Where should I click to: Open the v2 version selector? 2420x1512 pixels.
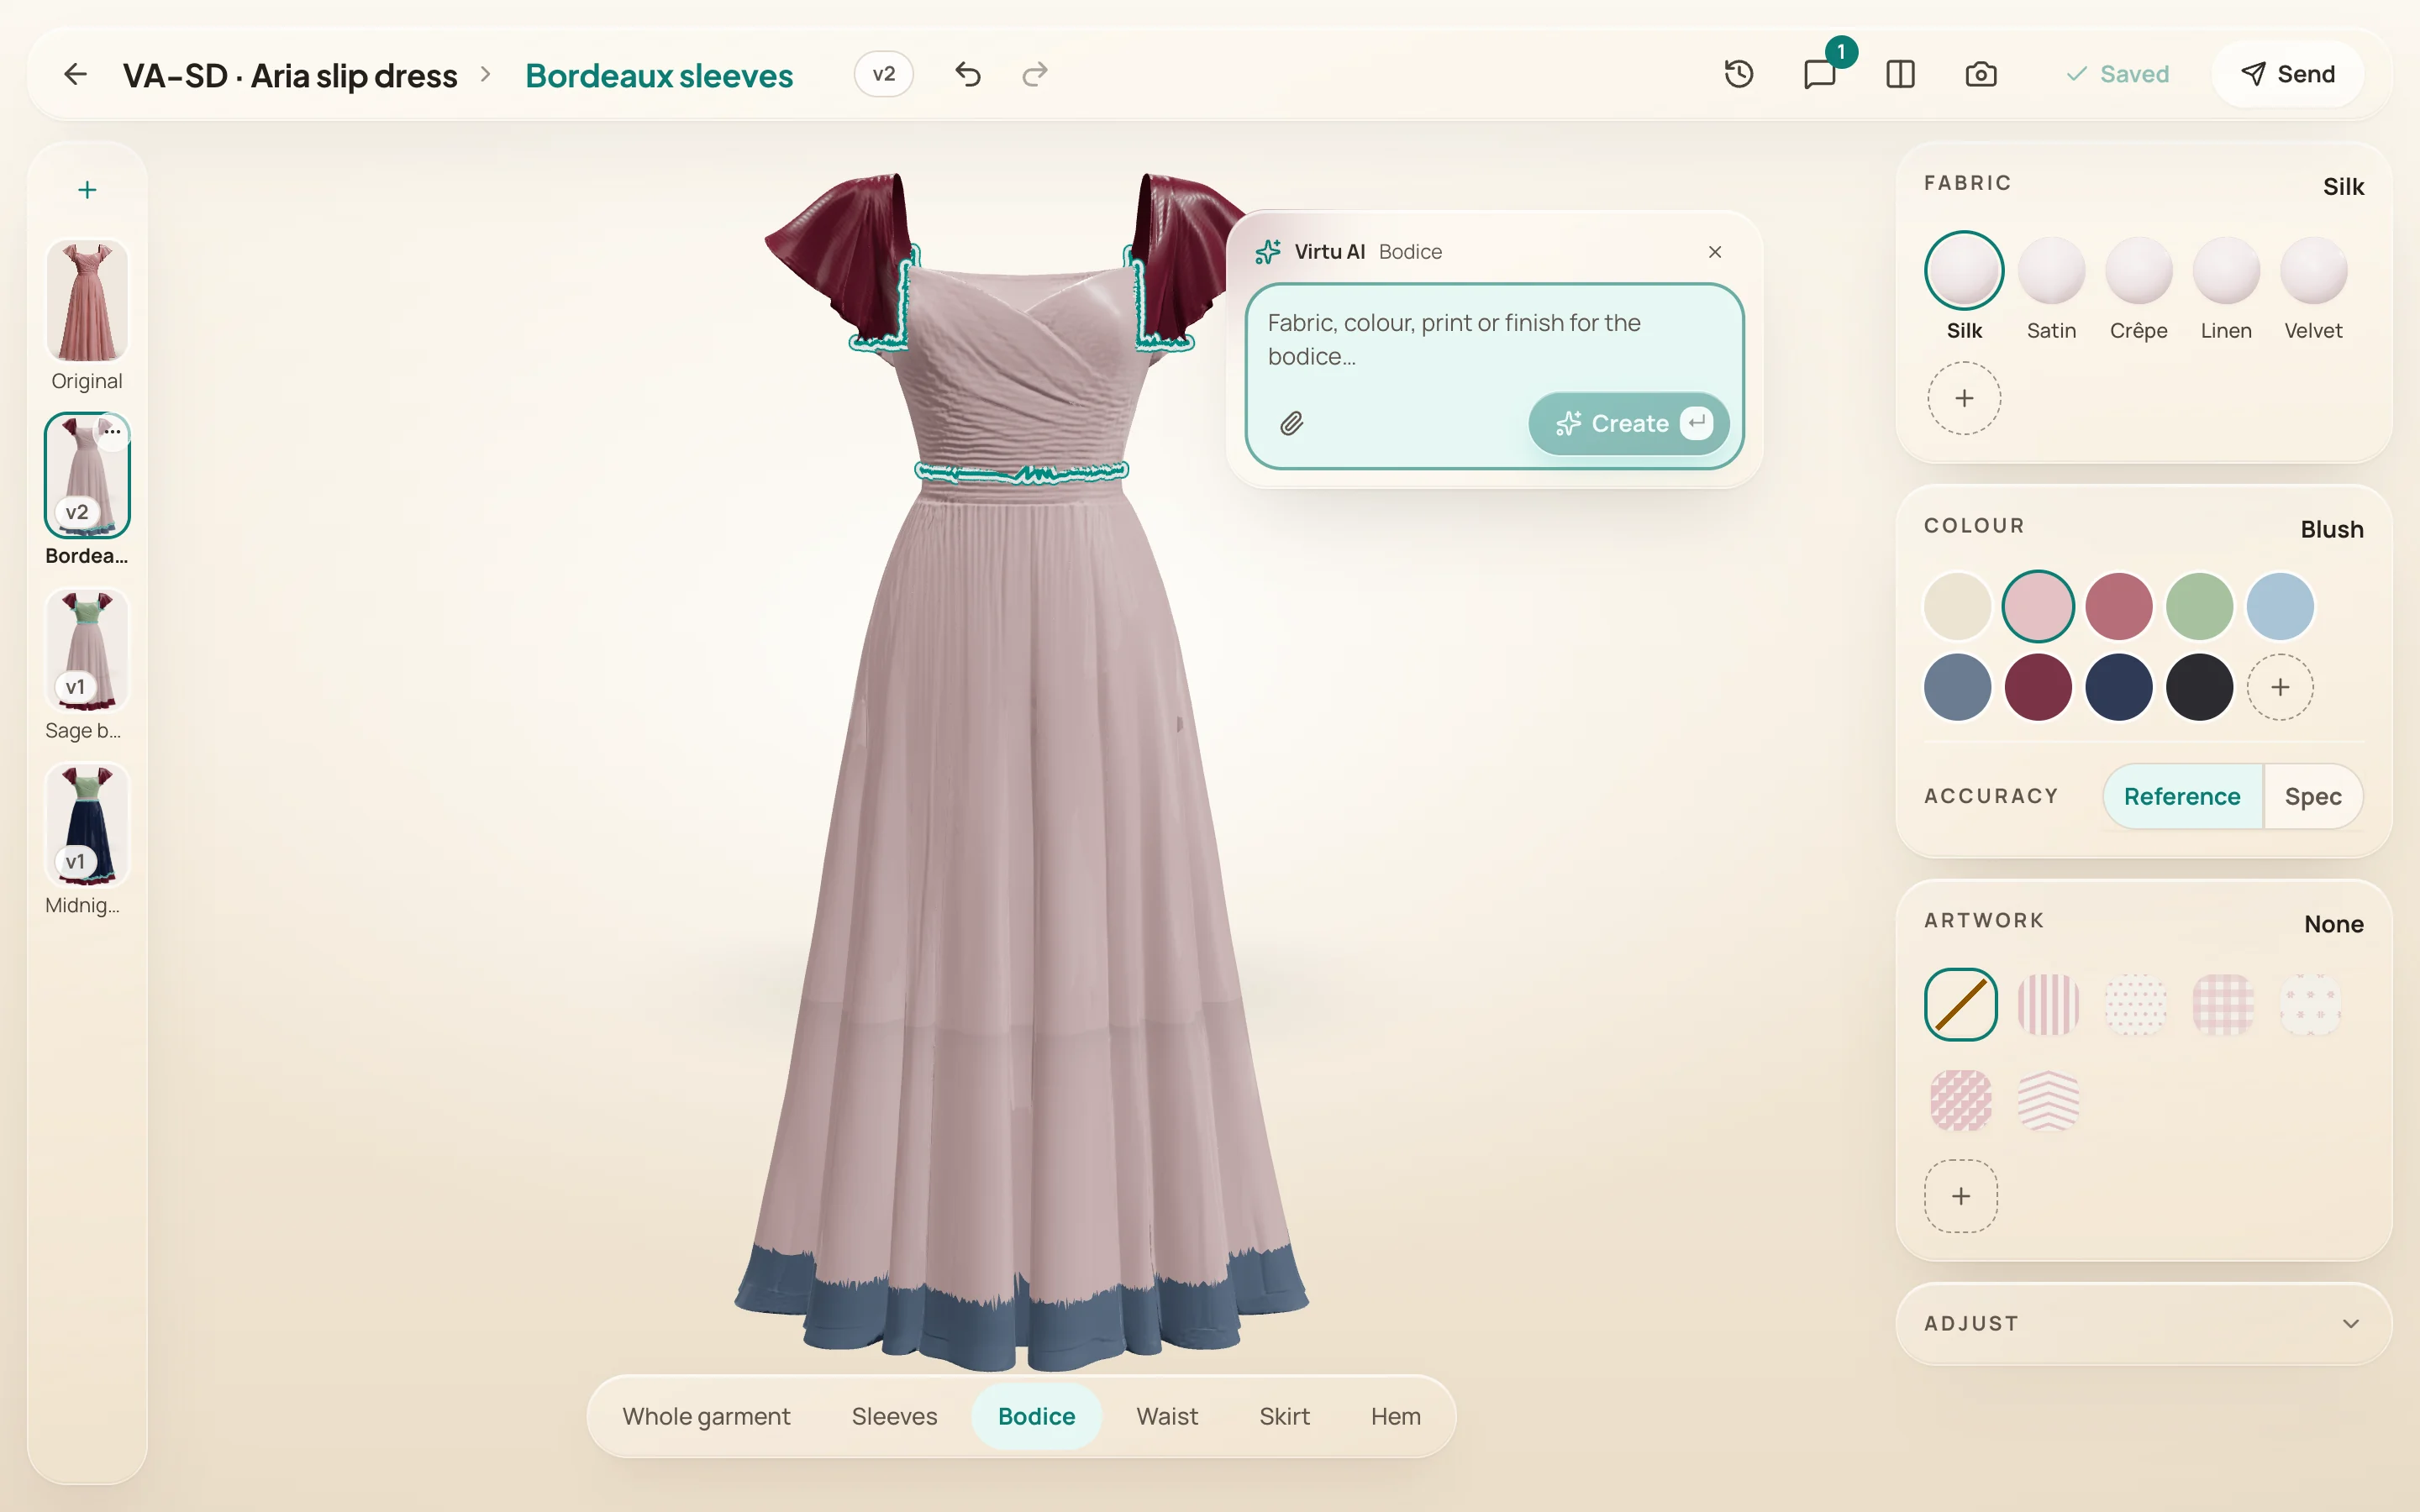[883, 74]
